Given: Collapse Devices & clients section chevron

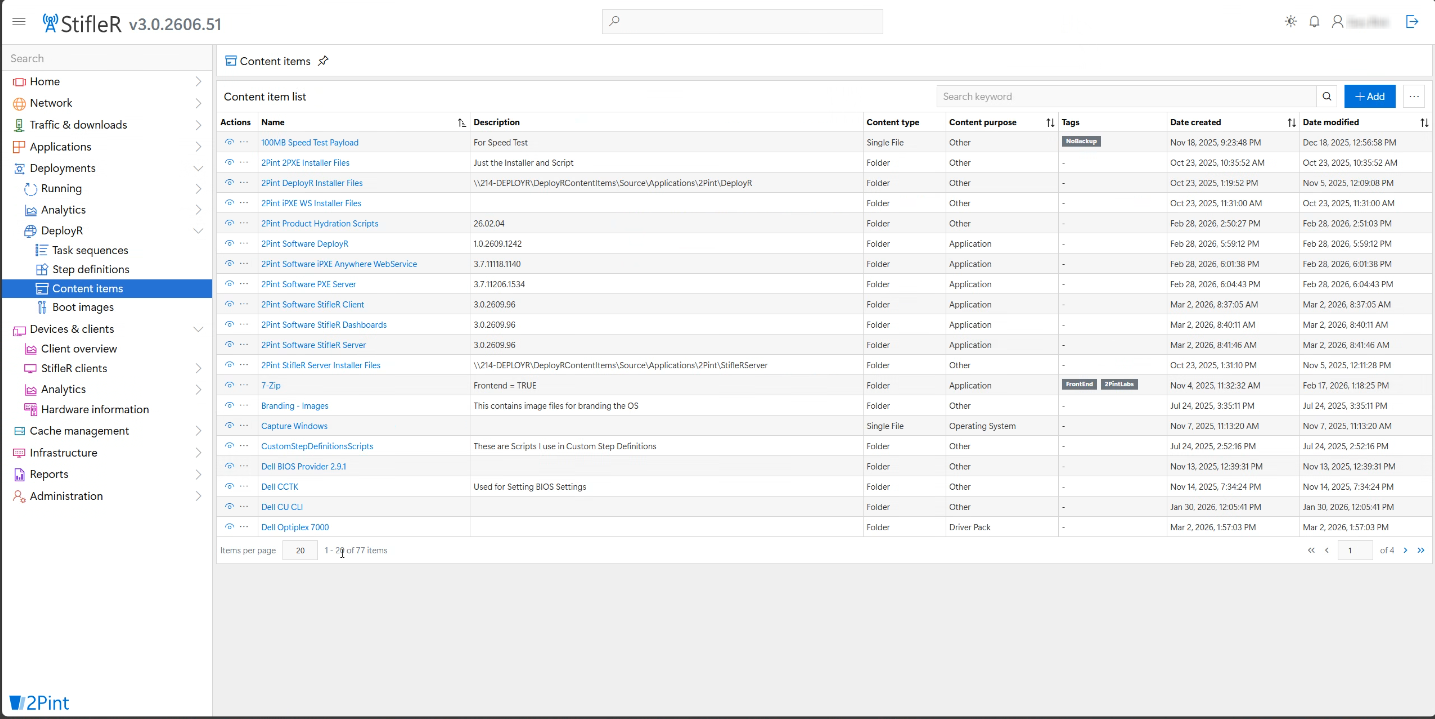Looking at the screenshot, I should click(x=198, y=329).
